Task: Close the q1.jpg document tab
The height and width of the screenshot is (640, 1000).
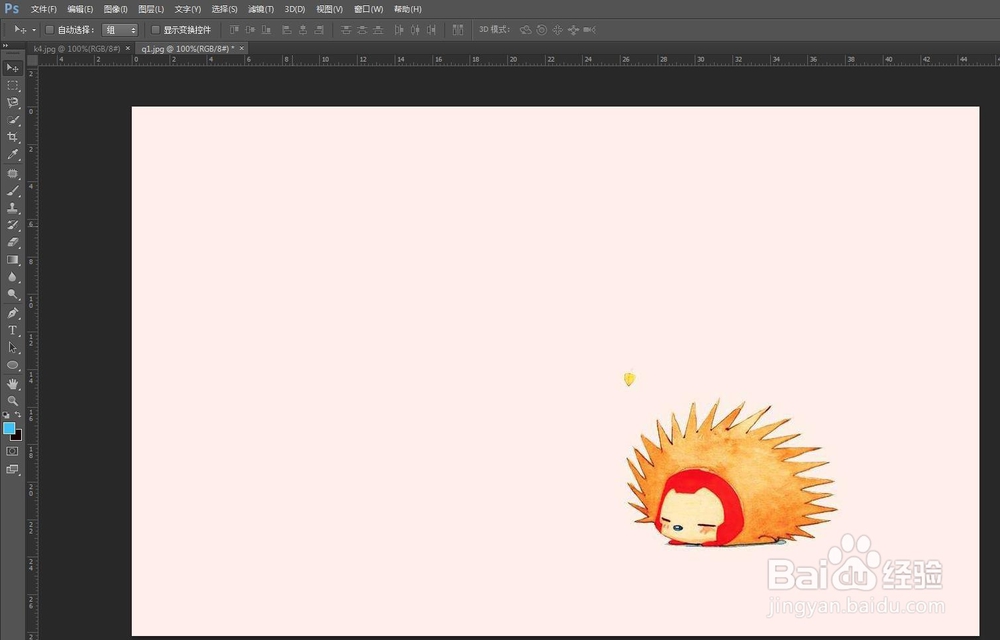Action: pyautogui.click(x=242, y=48)
